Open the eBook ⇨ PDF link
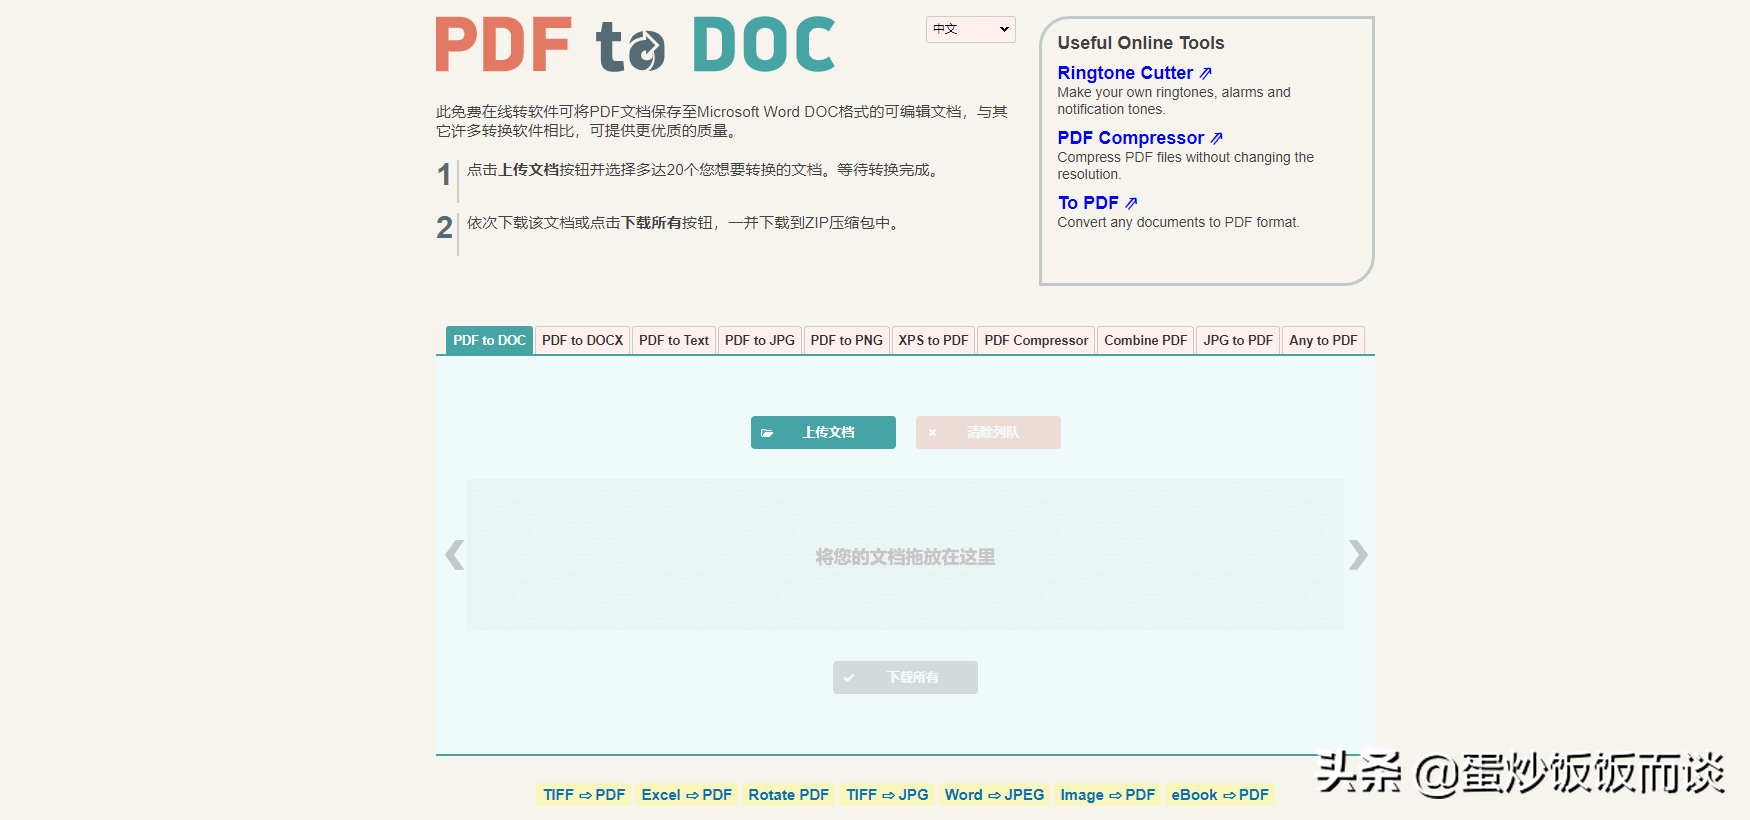This screenshot has width=1750, height=820. (1220, 795)
